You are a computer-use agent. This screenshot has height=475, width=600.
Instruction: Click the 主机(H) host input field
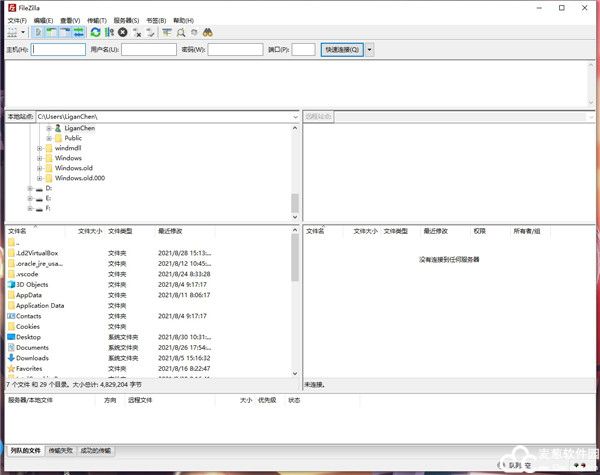click(58, 49)
